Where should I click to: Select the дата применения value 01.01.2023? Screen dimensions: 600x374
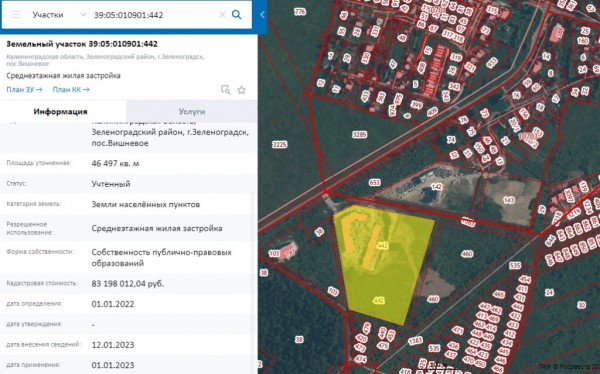(113, 365)
